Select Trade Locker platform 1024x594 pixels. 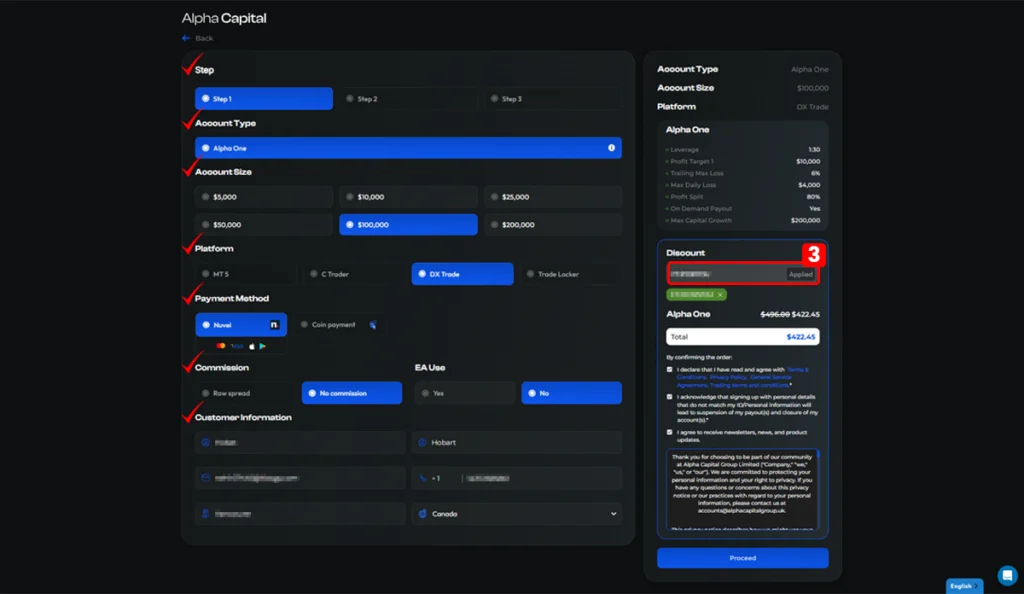[571, 274]
